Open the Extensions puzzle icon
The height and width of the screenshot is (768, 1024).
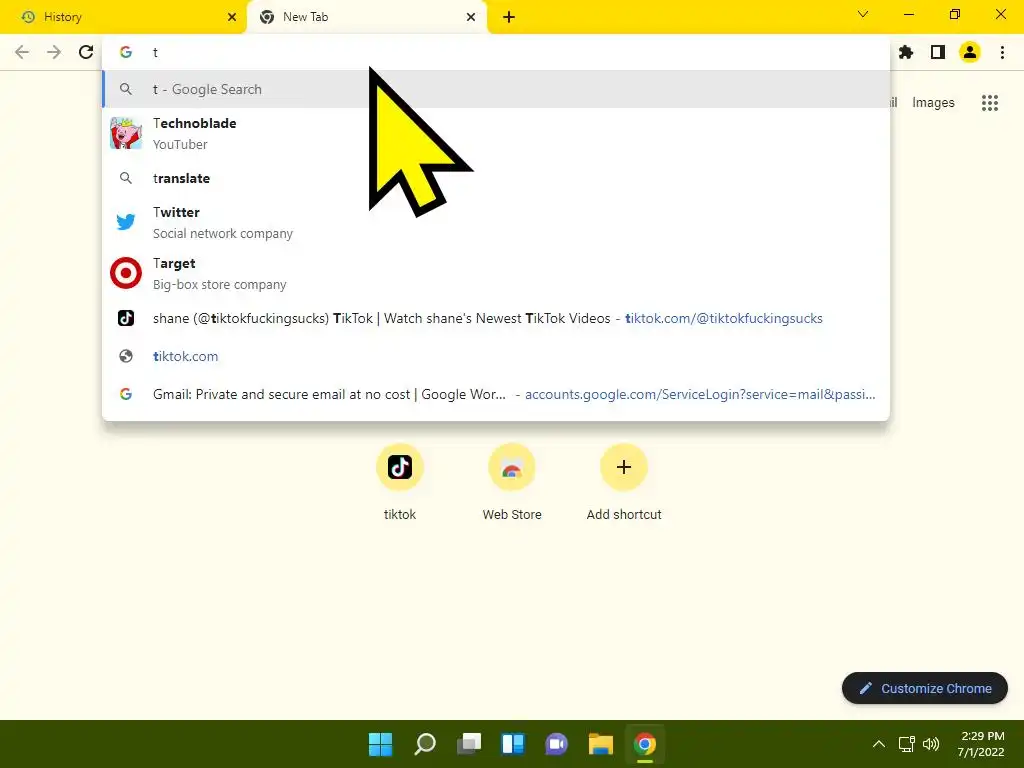906,52
